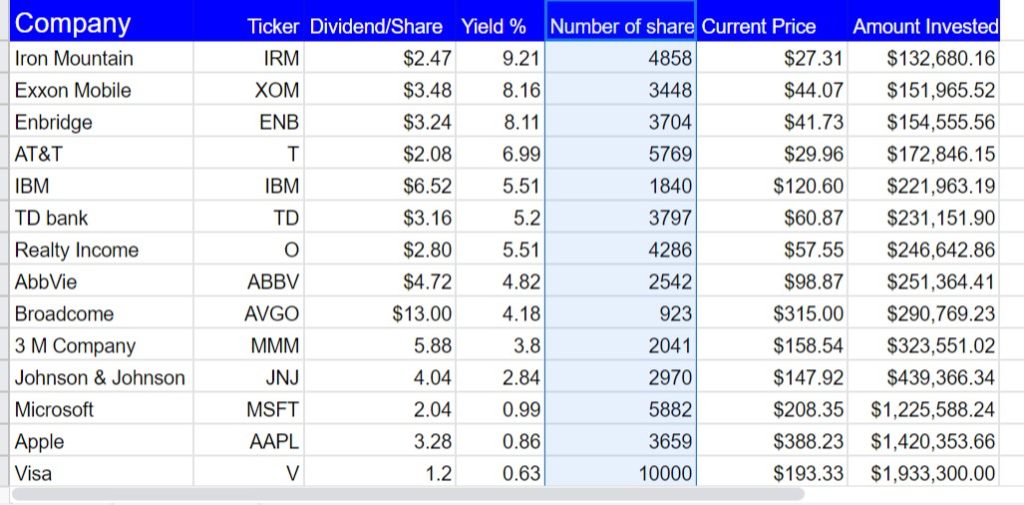Select the ABBV ticker cell
Screen dimensions: 1024x505
click(x=249, y=282)
